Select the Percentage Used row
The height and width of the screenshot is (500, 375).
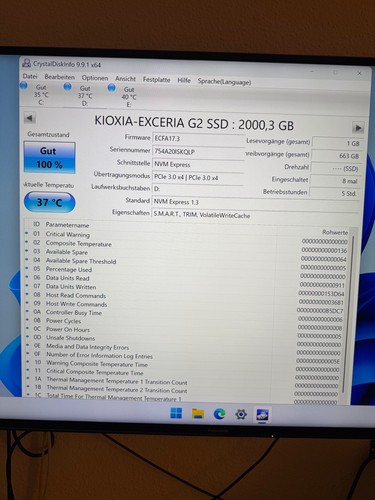coord(186,272)
